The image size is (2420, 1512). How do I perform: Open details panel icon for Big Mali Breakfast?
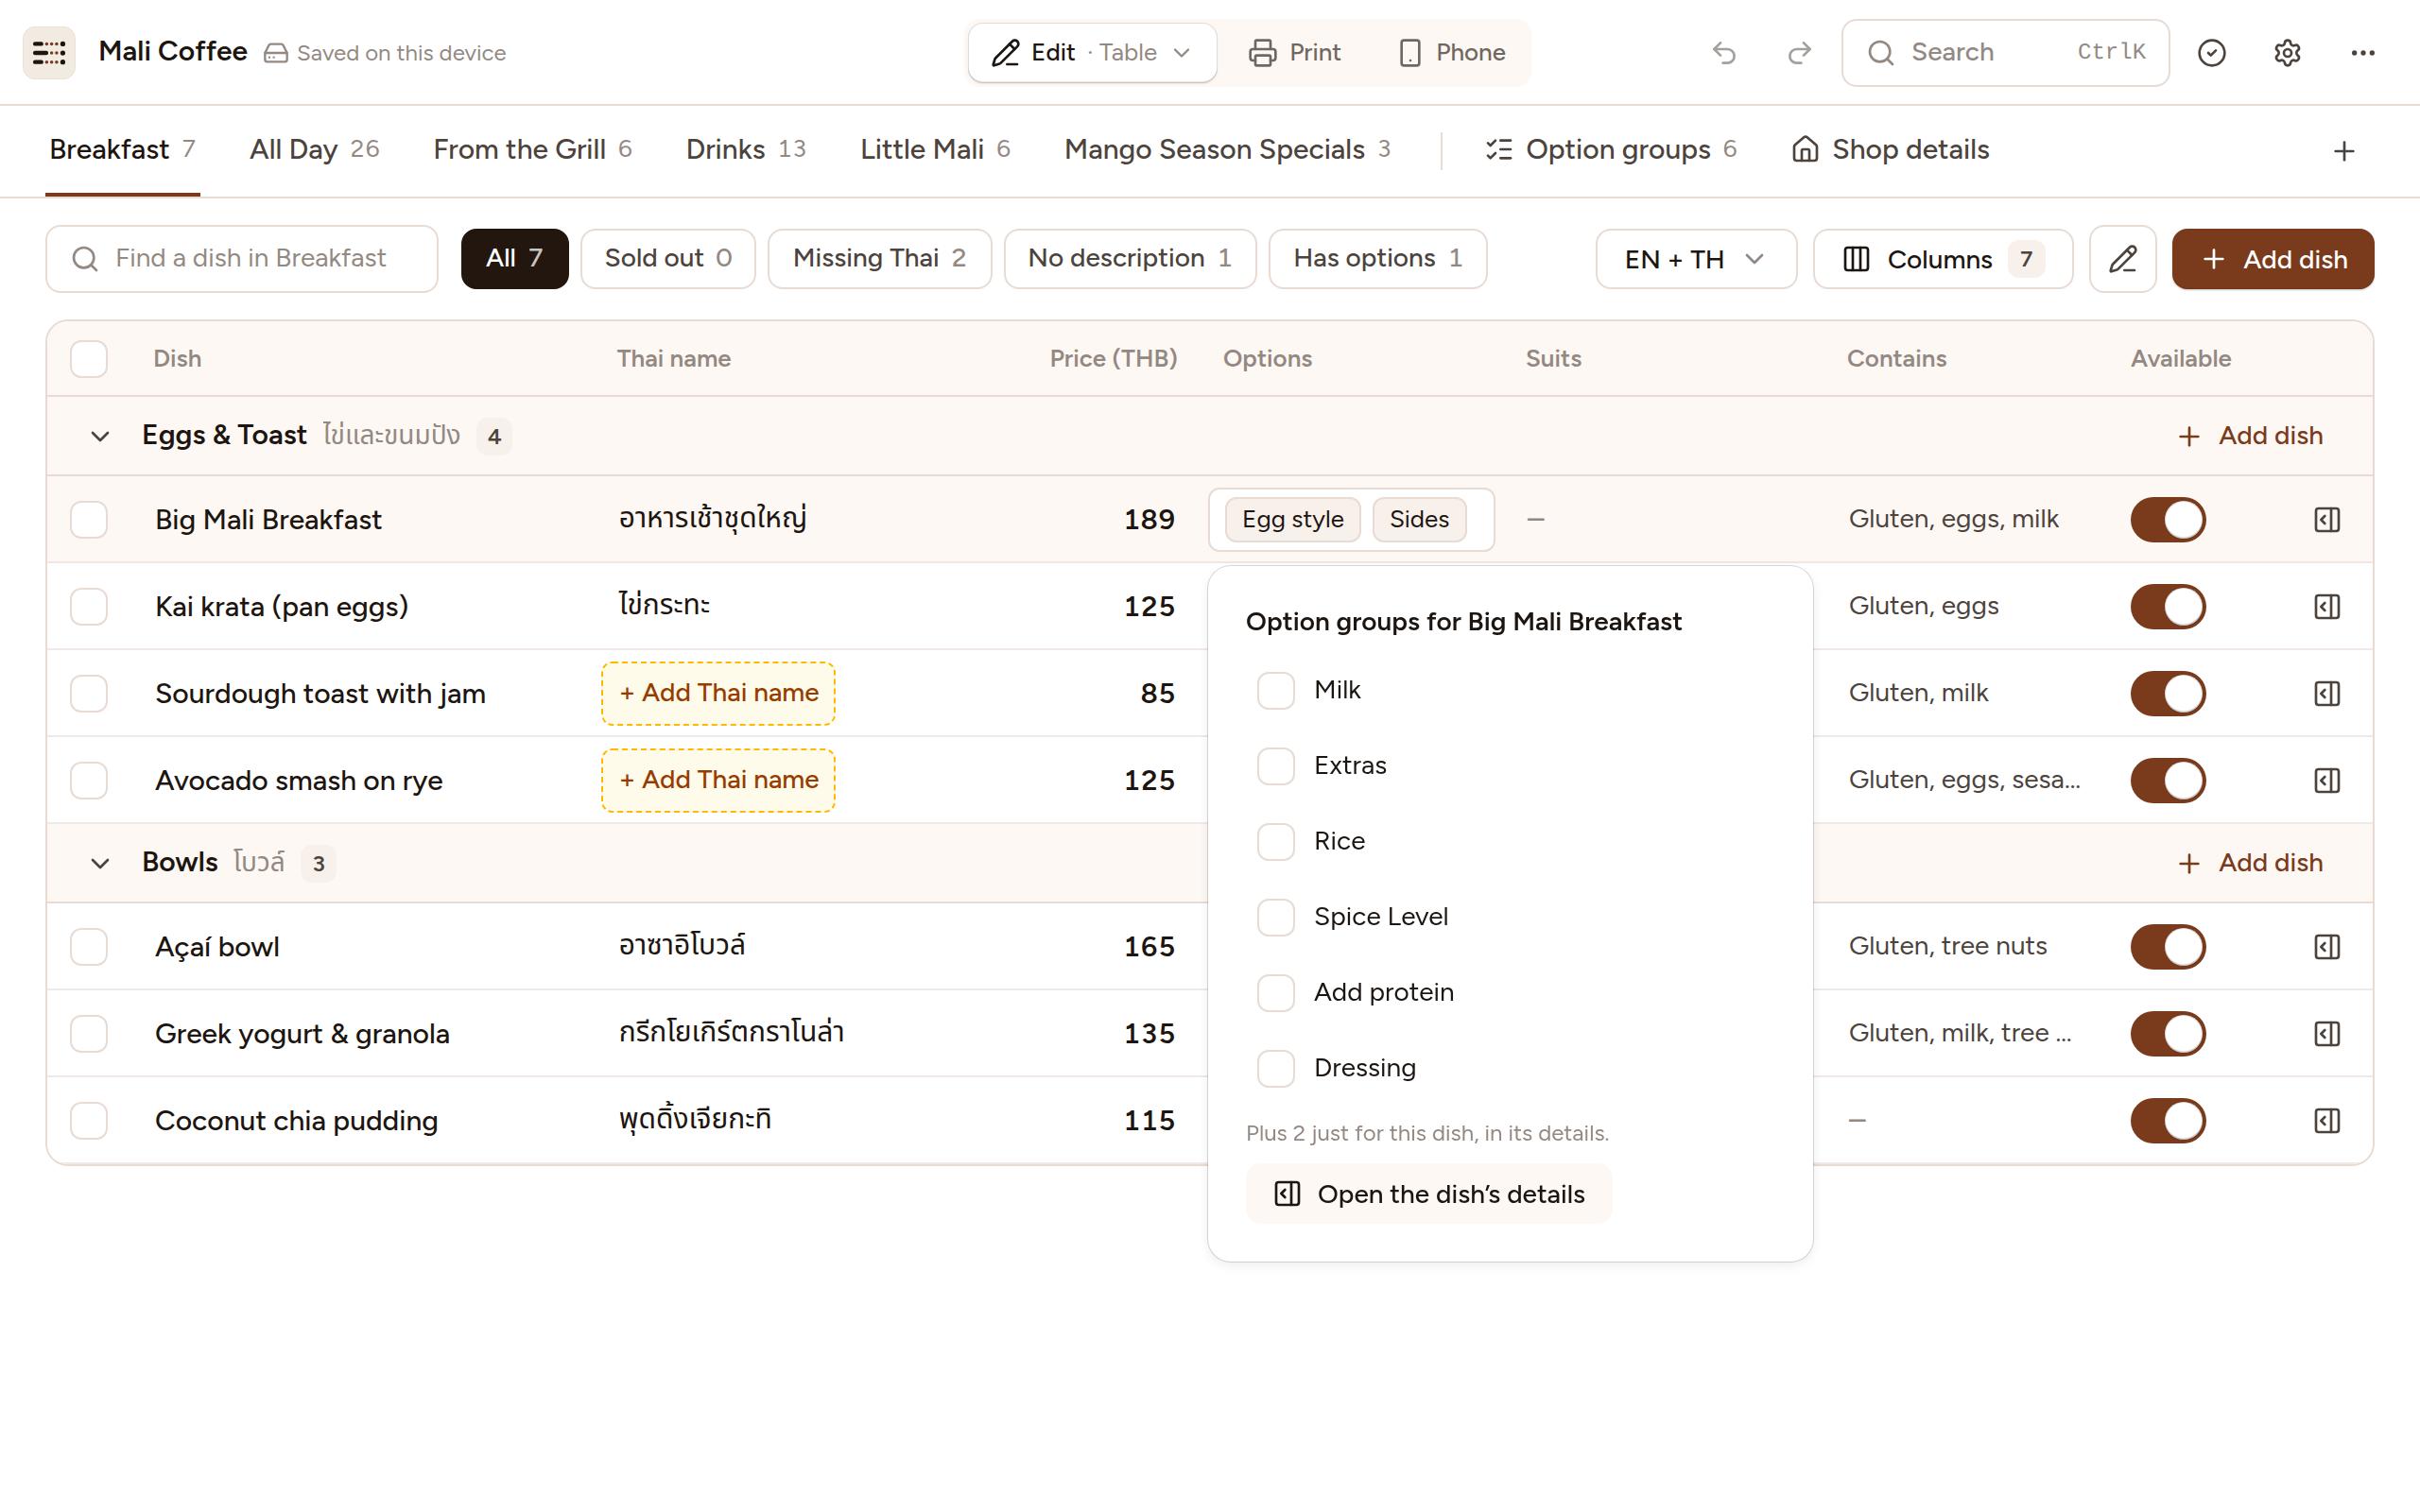[x=2327, y=519]
